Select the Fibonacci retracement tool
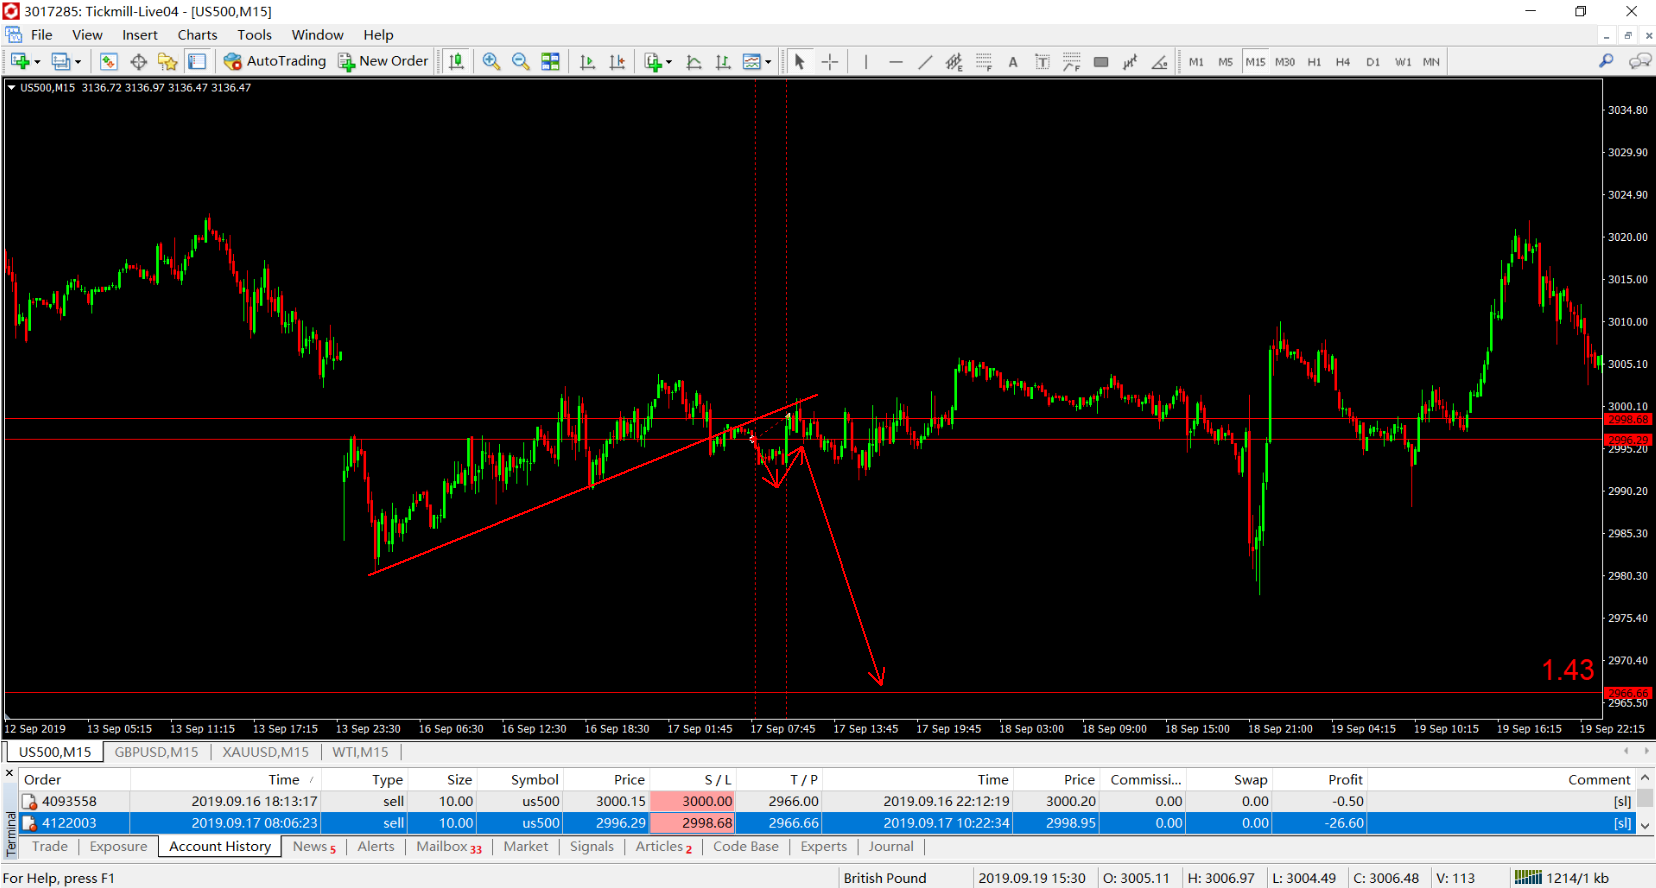The image size is (1656, 888). [984, 62]
